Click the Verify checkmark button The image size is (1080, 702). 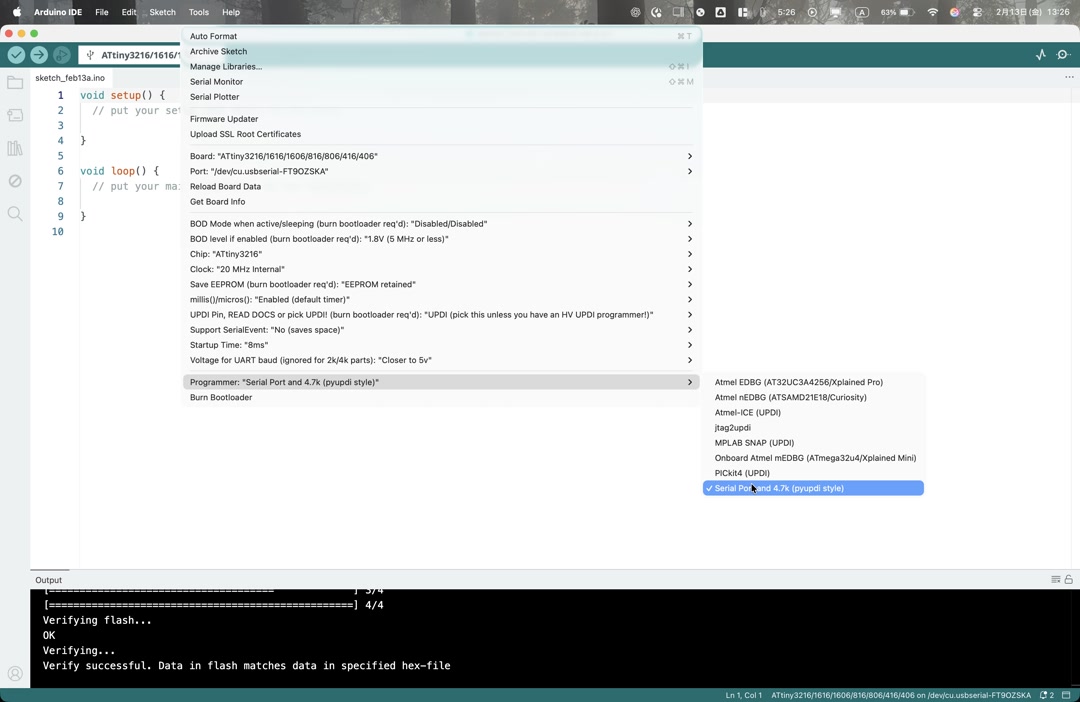pyautogui.click(x=17, y=55)
